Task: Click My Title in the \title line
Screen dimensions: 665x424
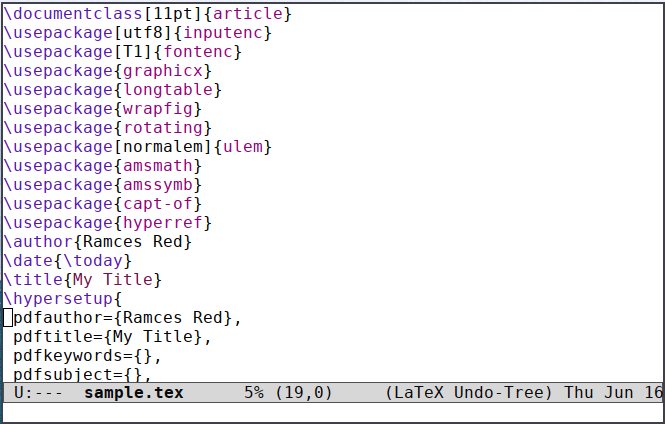Action: 113,280
